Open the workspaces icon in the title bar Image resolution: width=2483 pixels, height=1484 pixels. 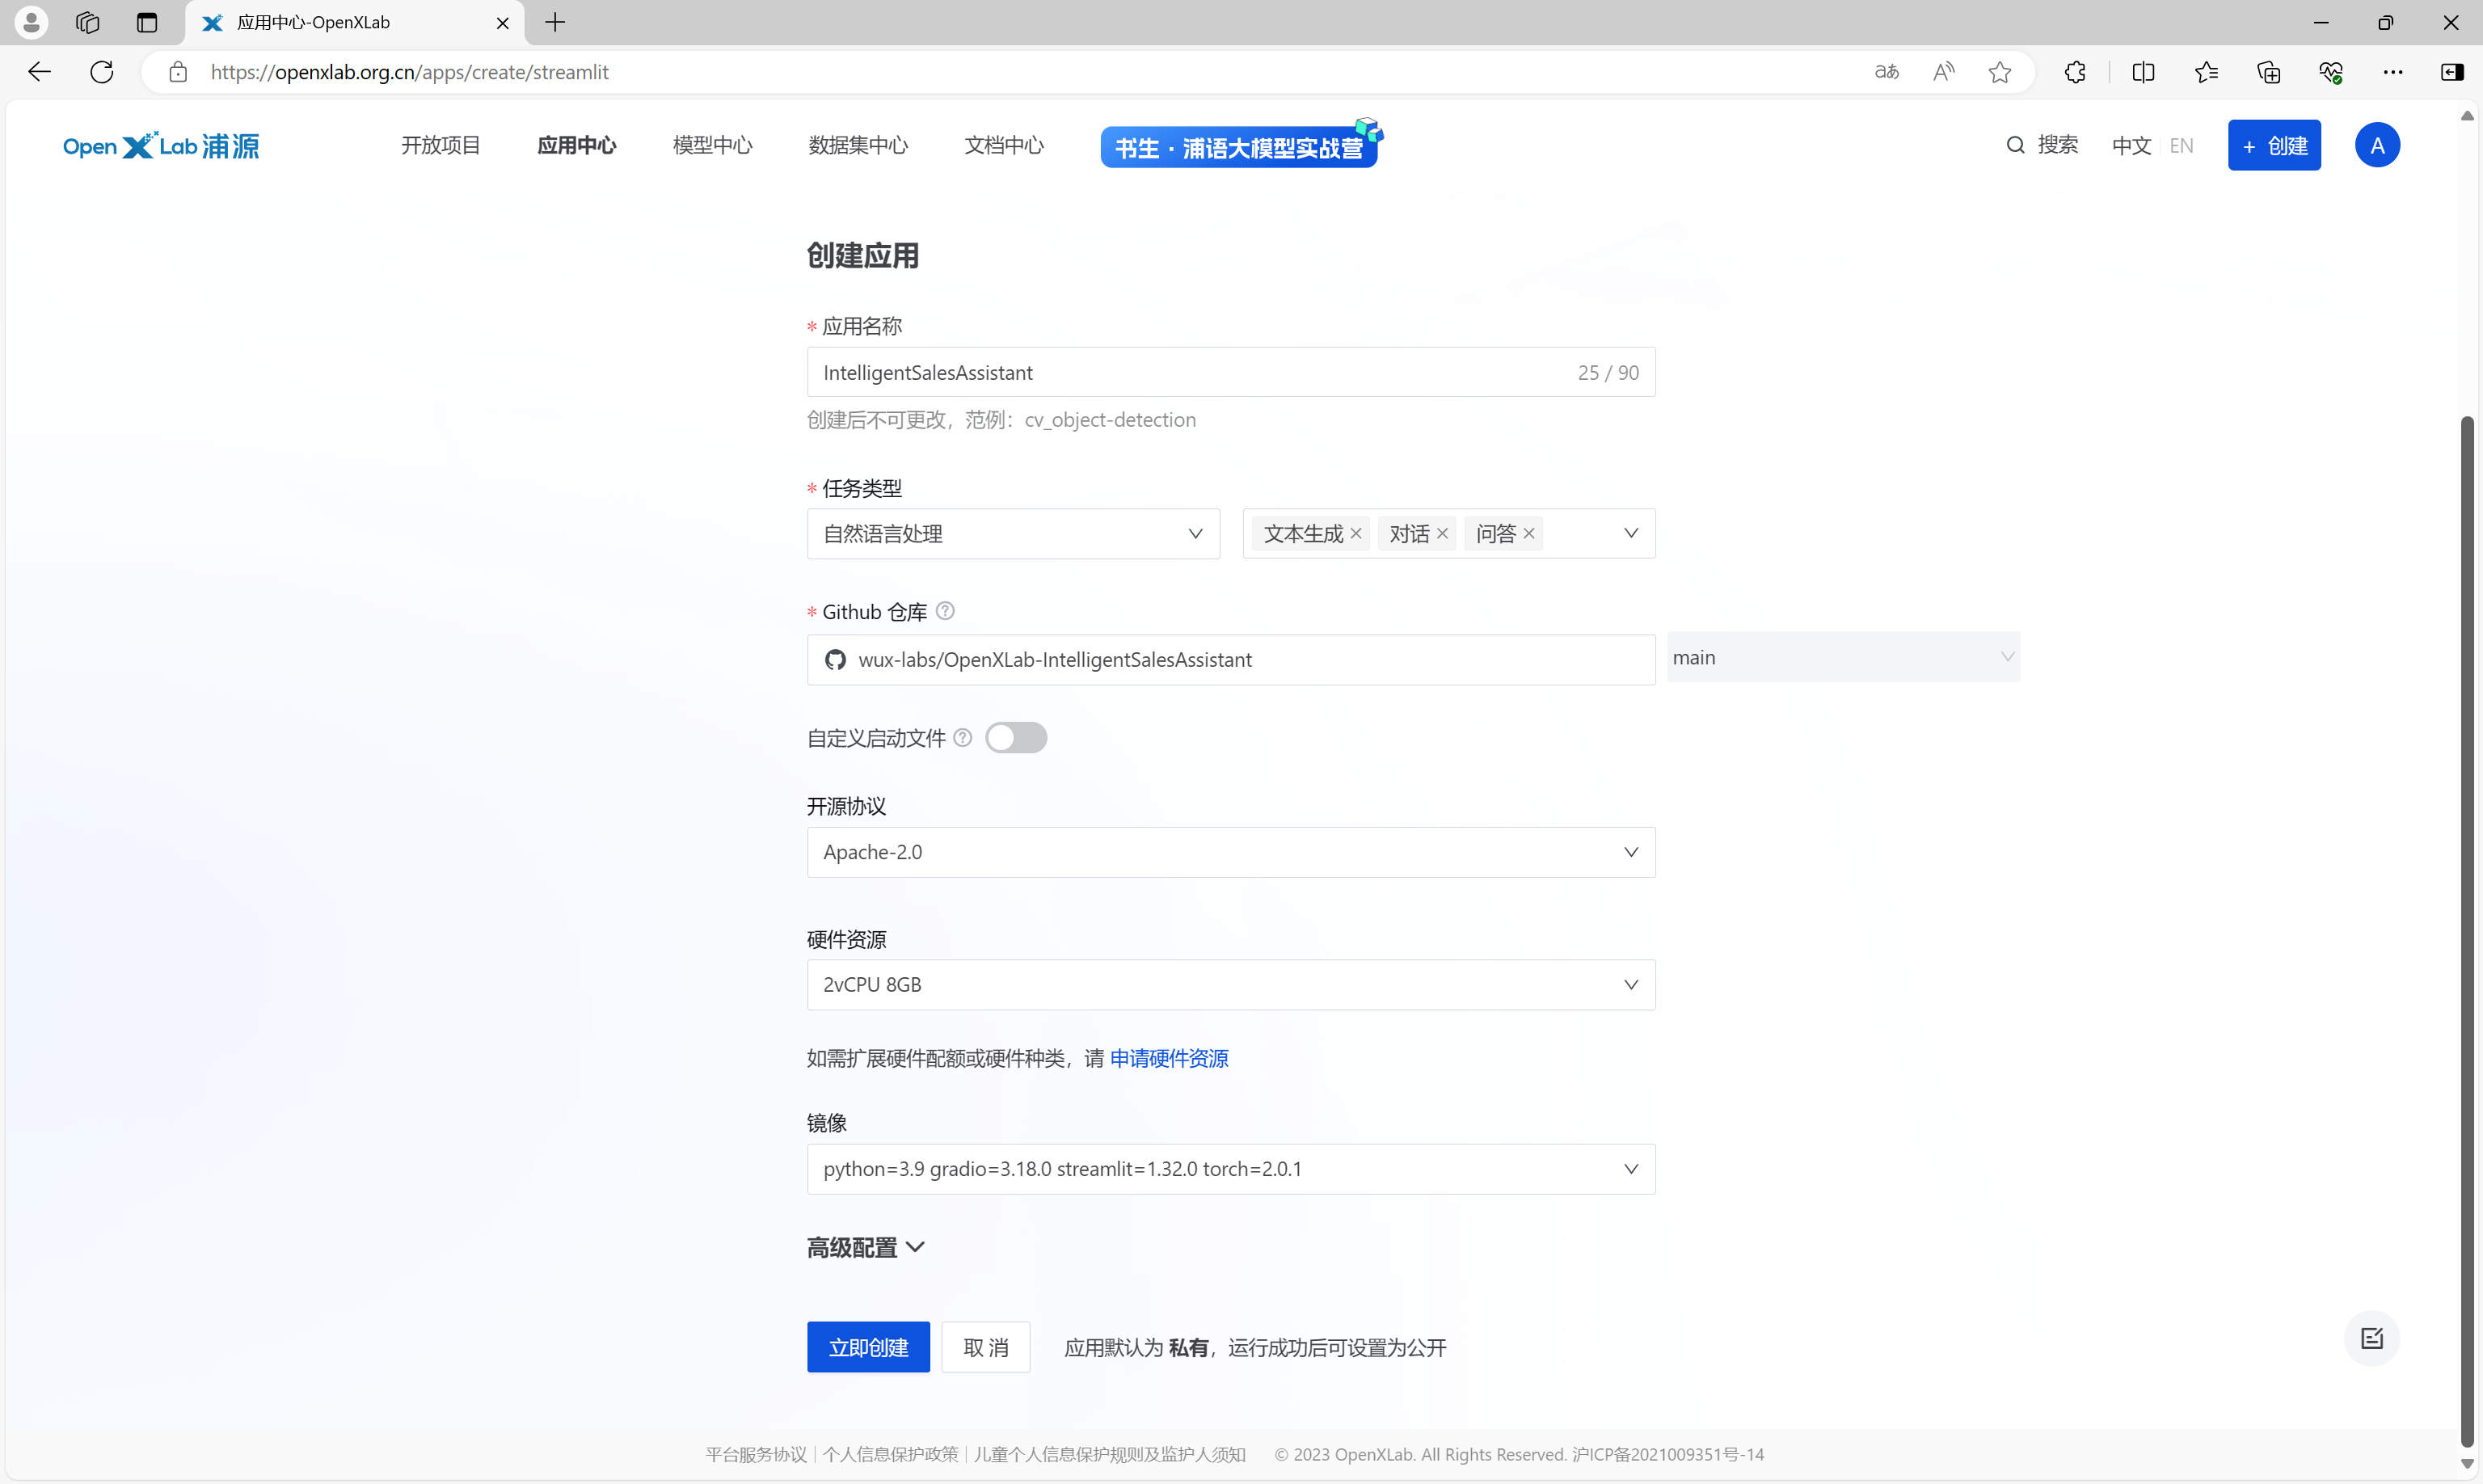click(x=88, y=22)
